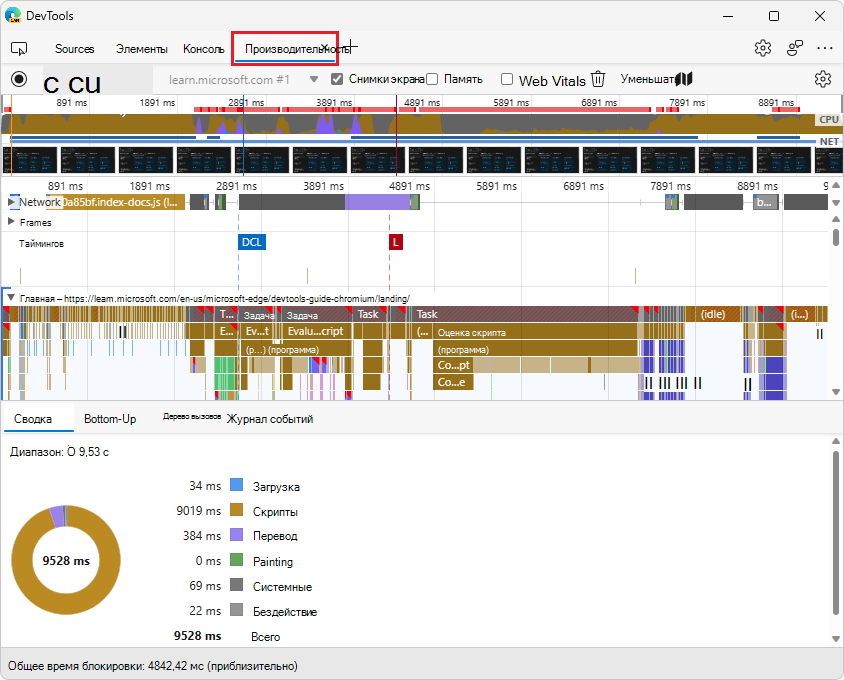The image size is (844, 680).
Task: Click the NET overview label
Action: tap(829, 142)
